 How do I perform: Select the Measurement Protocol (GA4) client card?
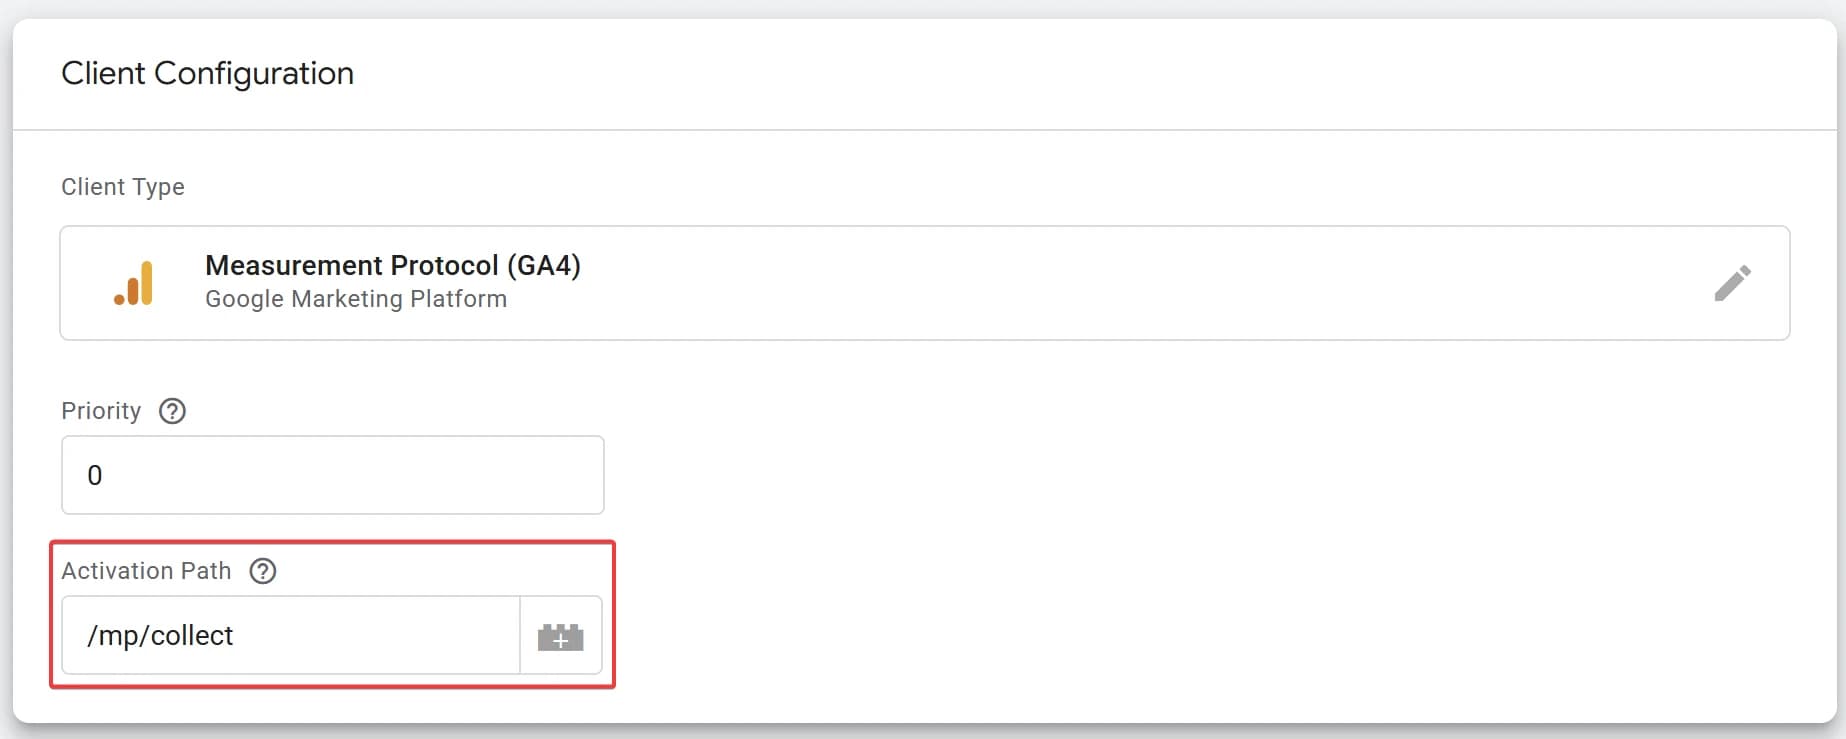tap(900, 283)
